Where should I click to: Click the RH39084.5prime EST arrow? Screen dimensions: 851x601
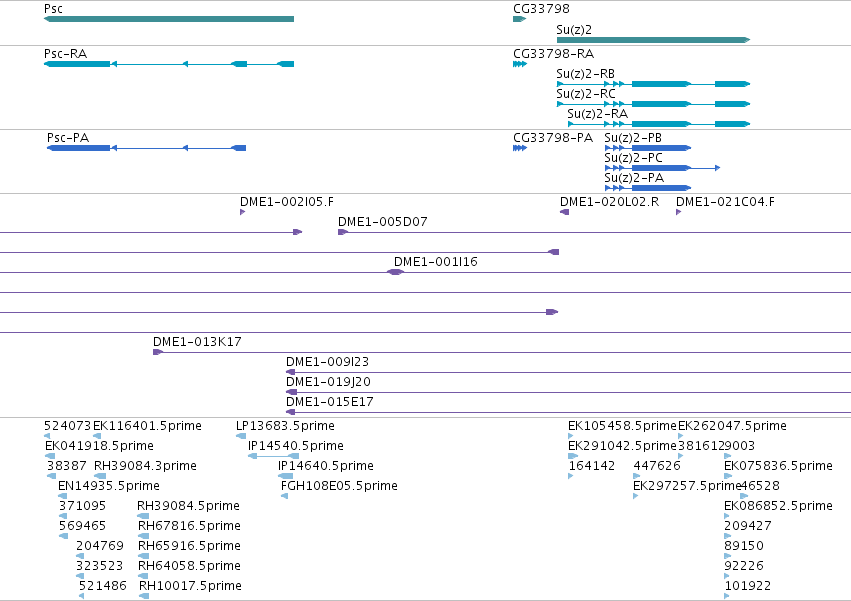coord(143,516)
